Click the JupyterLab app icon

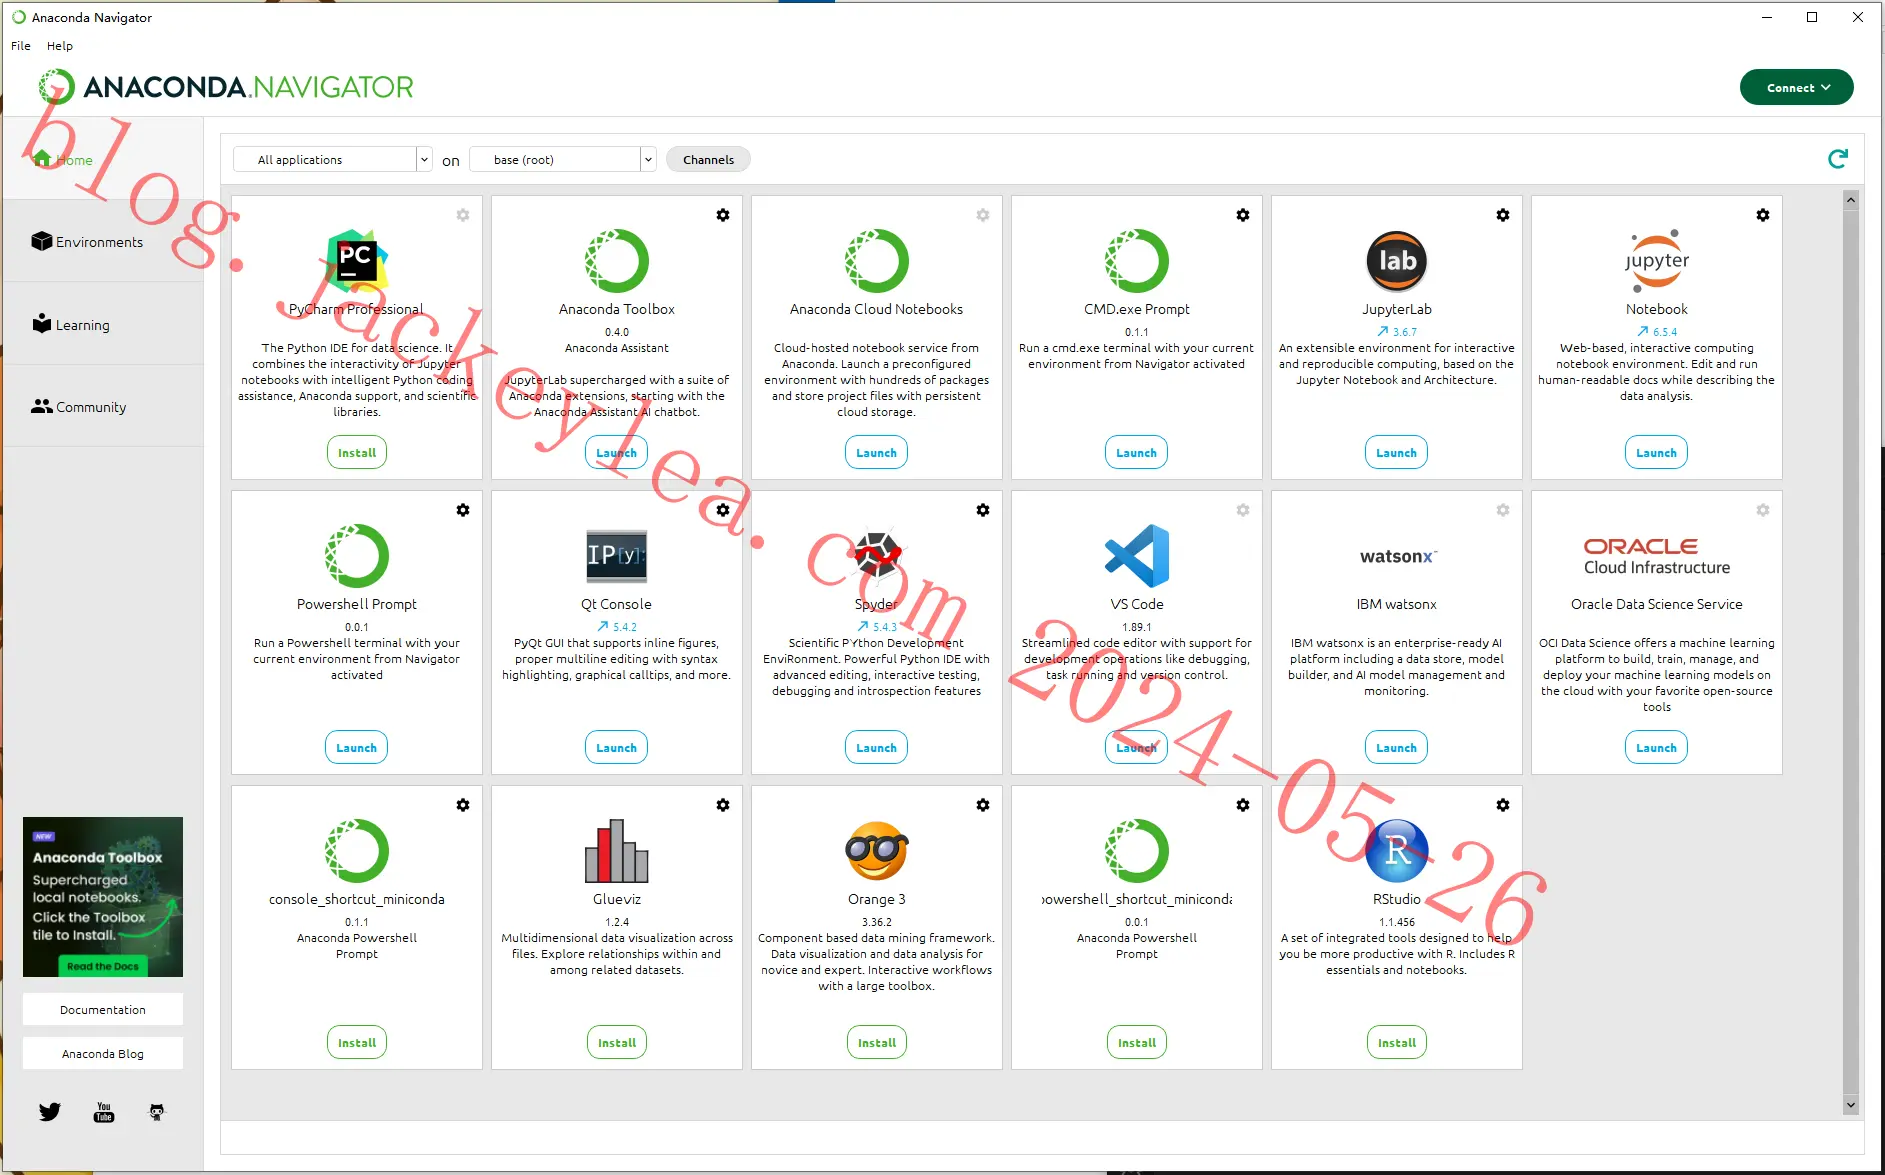(x=1397, y=260)
